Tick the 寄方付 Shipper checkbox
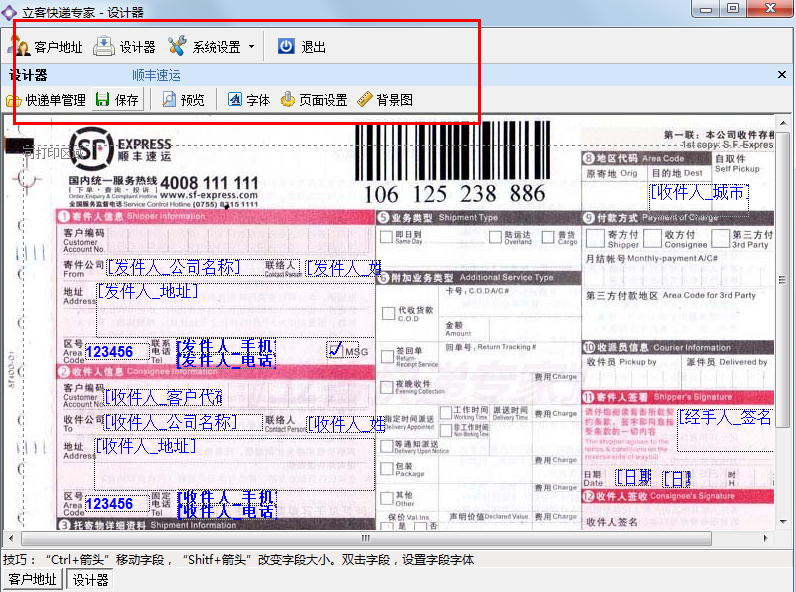Screen dimensions: 796x592 (x=595, y=238)
